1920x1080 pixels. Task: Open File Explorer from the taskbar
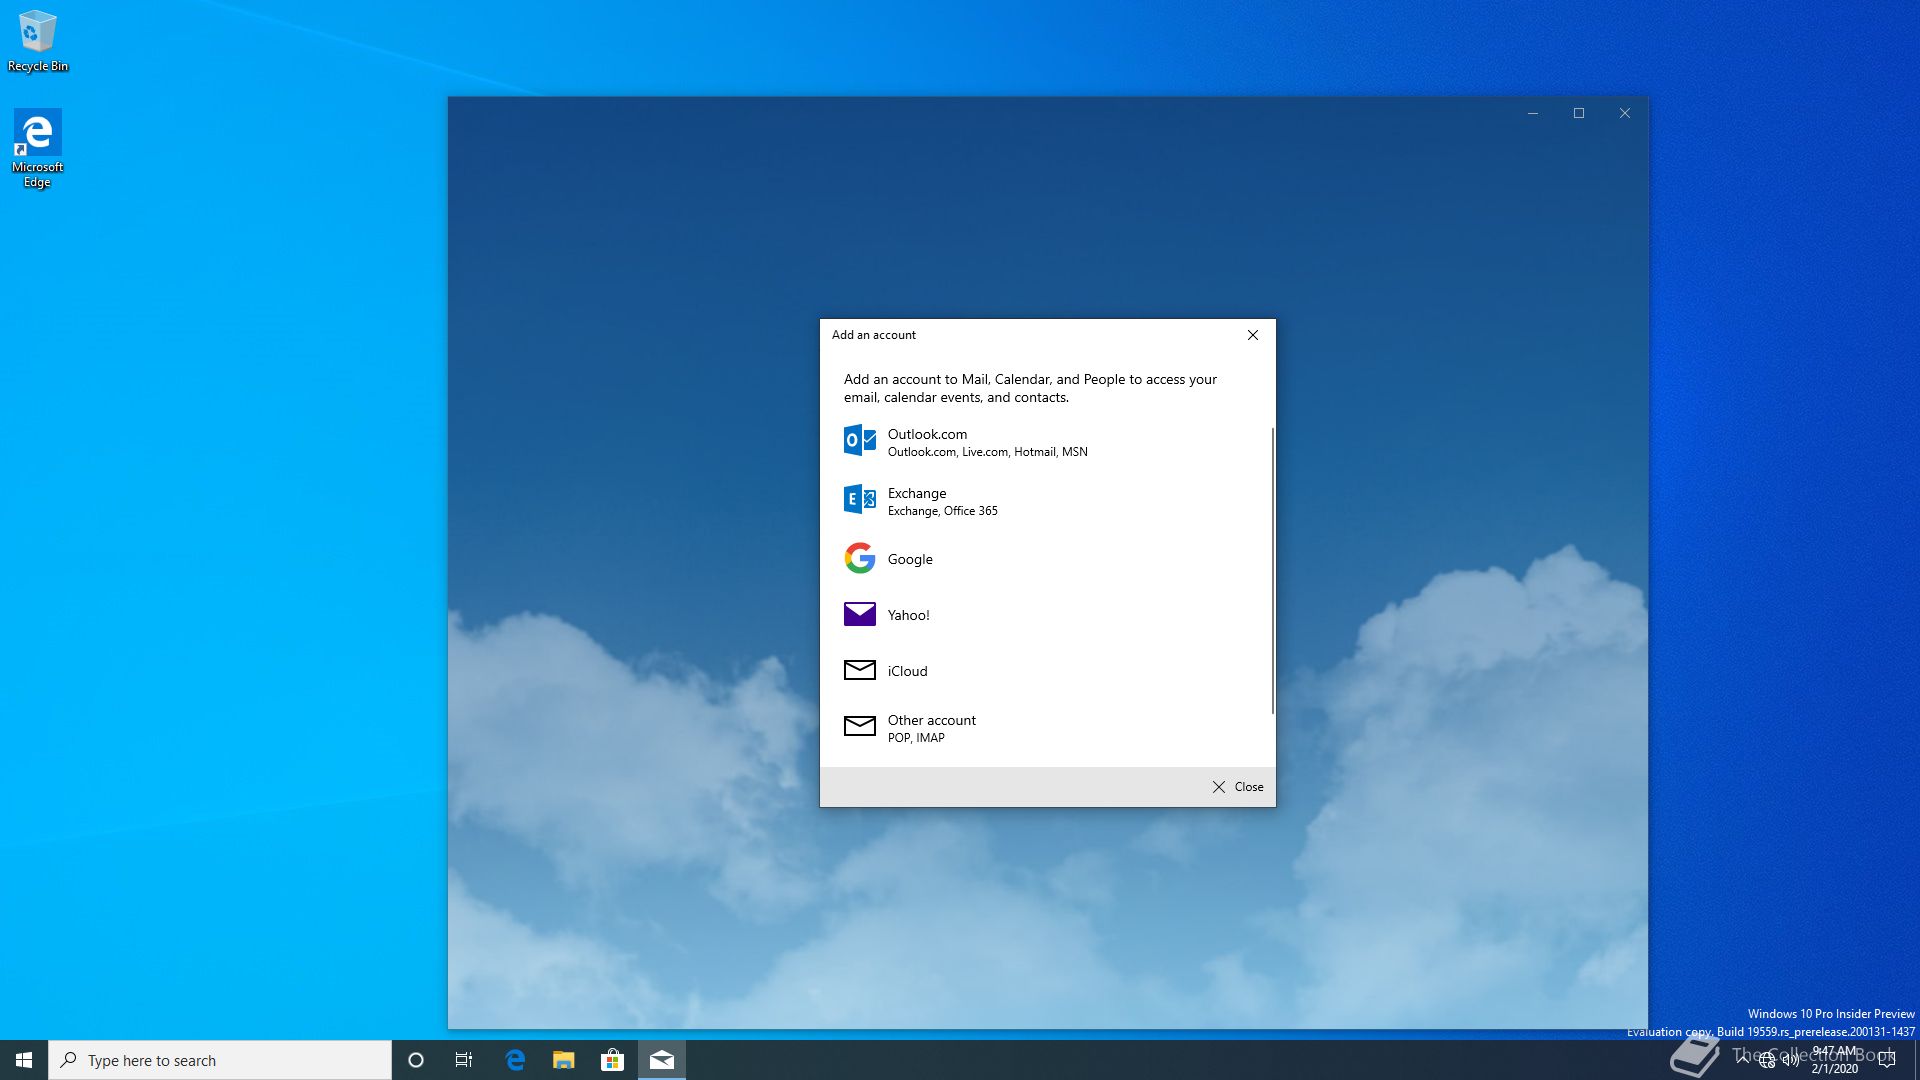point(564,1060)
